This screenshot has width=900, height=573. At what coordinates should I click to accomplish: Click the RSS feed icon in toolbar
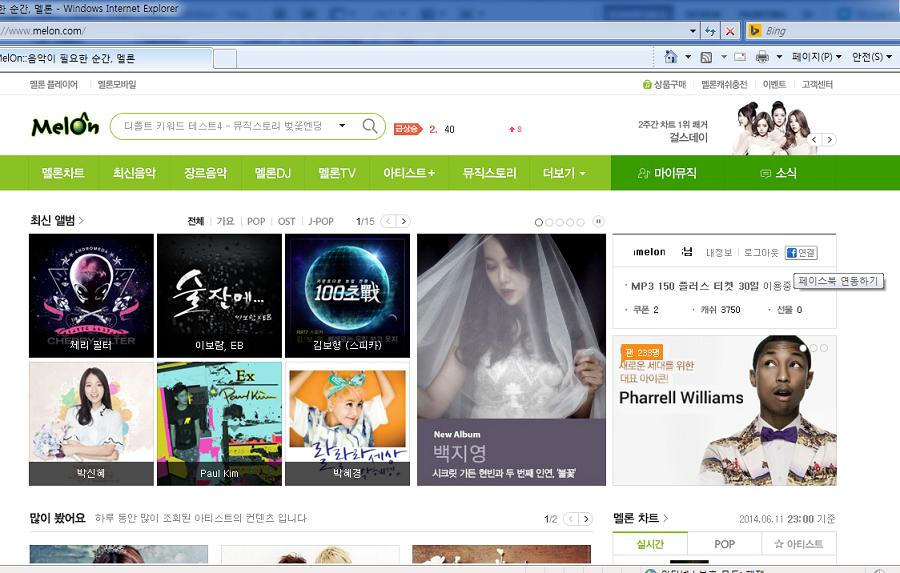(x=706, y=57)
